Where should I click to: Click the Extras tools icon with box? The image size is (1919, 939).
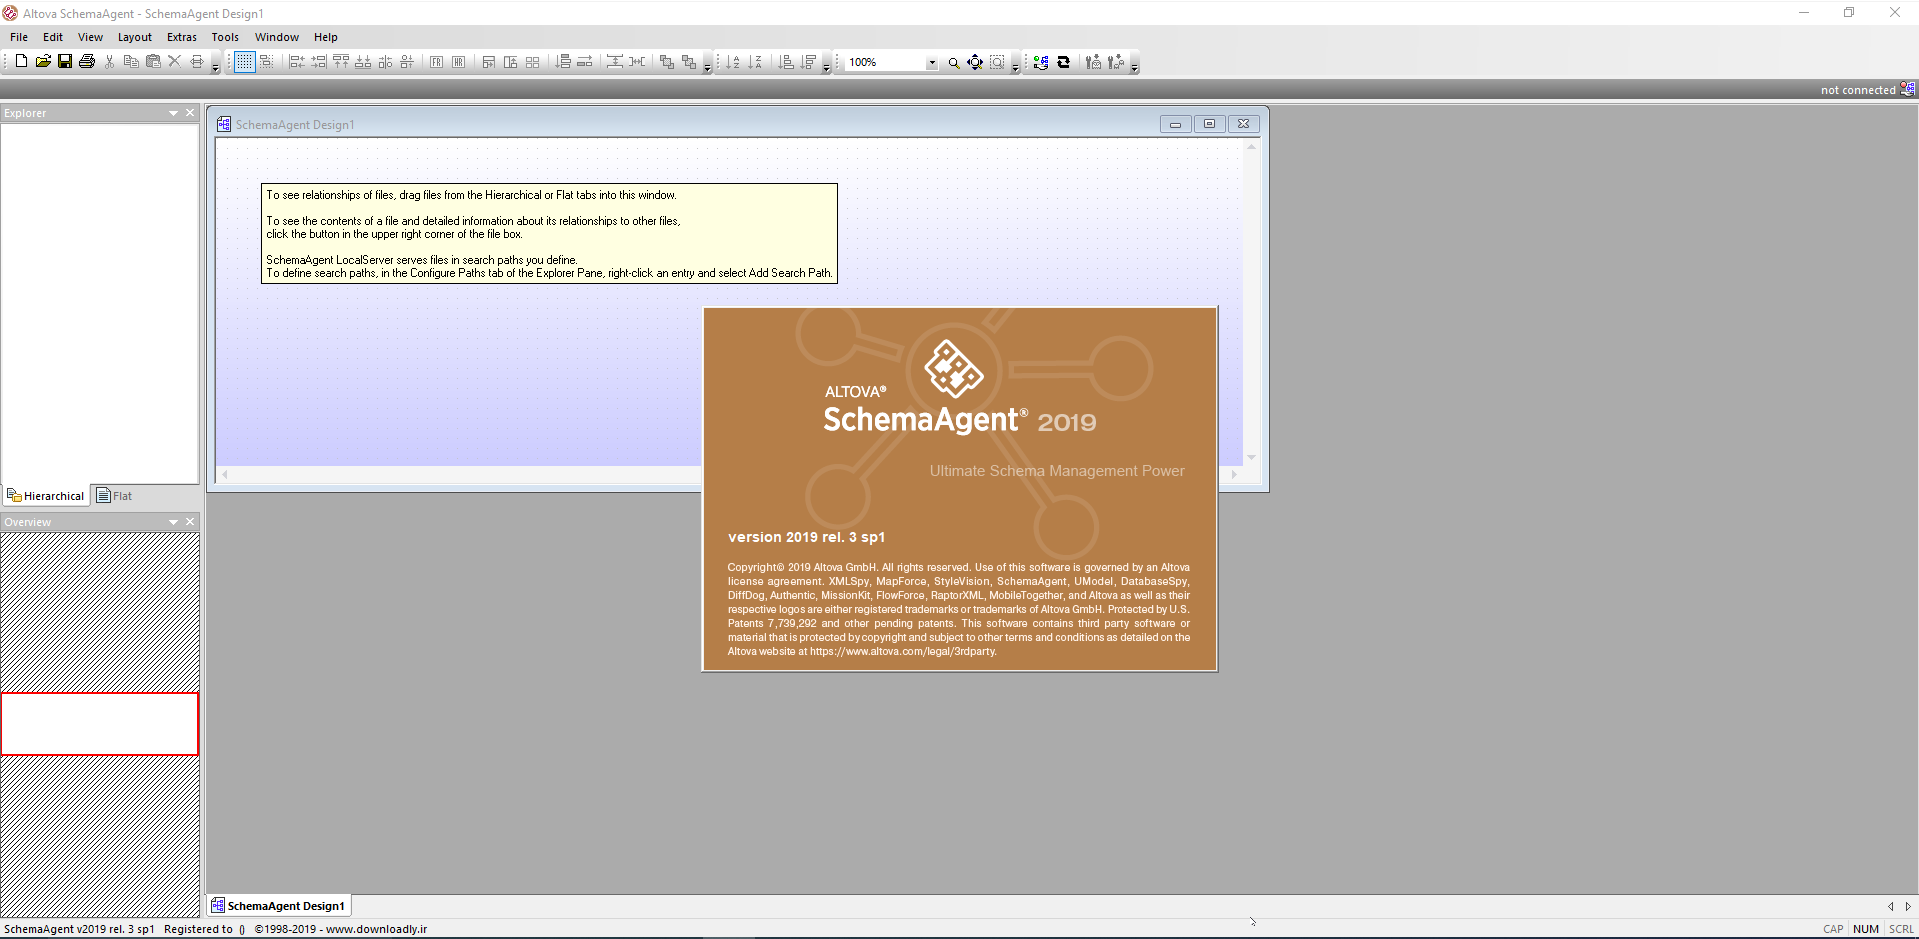coord(1093,62)
